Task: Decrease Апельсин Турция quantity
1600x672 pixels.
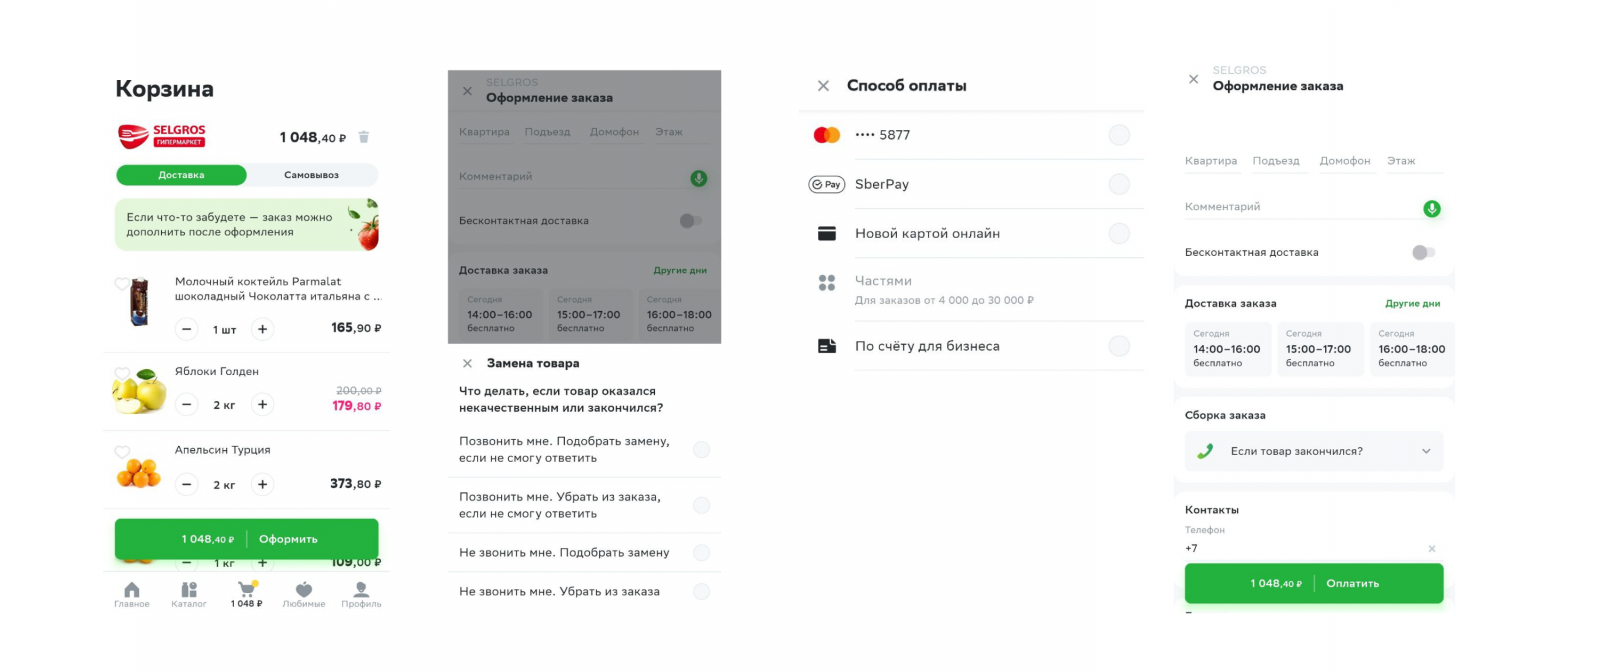Action: (187, 485)
